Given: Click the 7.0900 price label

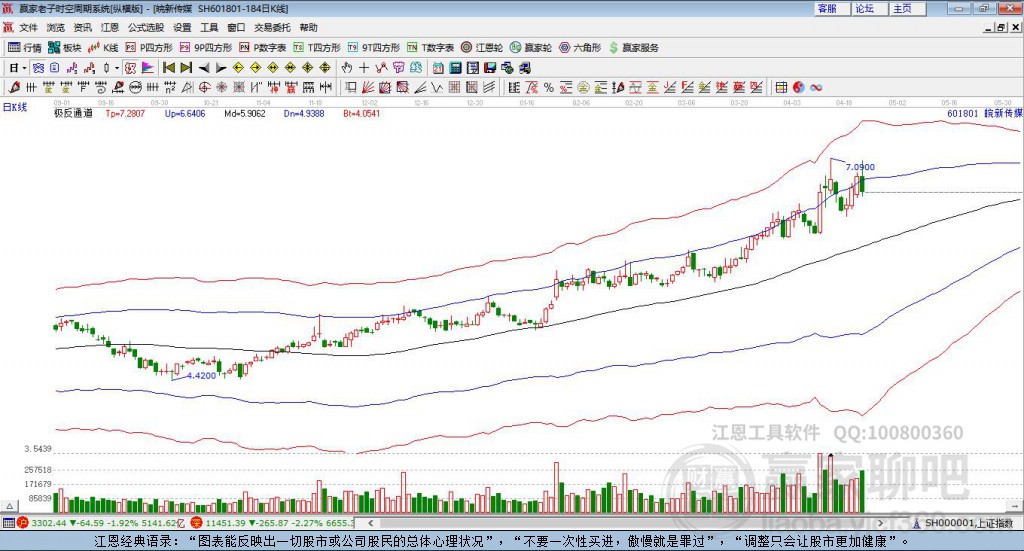Looking at the screenshot, I should 860,167.
